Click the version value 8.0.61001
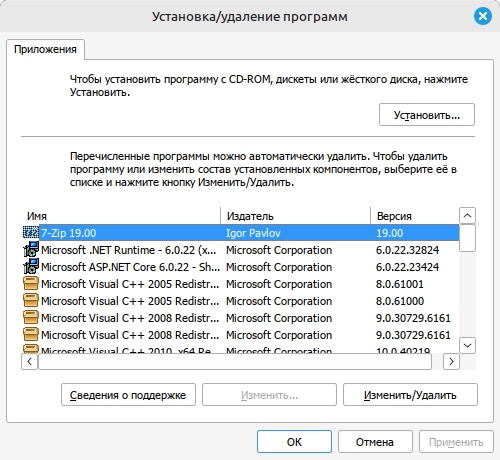 [x=400, y=284]
